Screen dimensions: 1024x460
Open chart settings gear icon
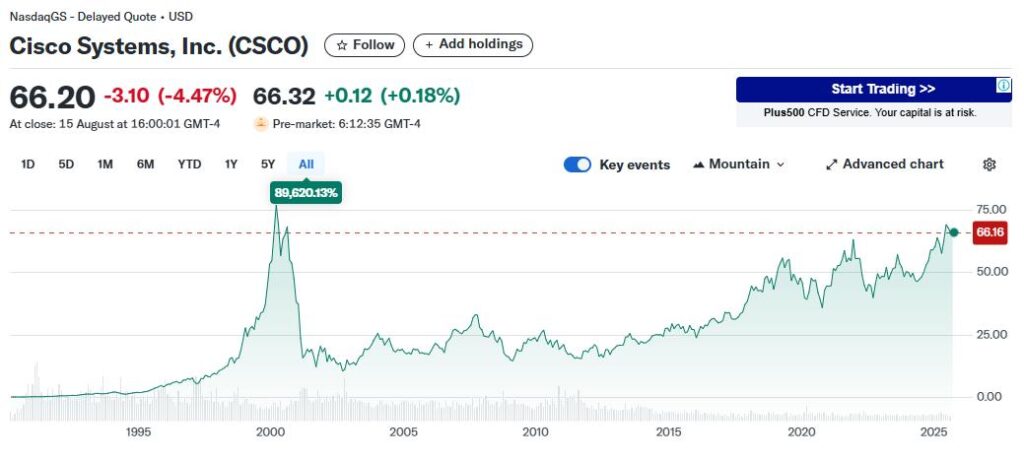tap(990, 164)
